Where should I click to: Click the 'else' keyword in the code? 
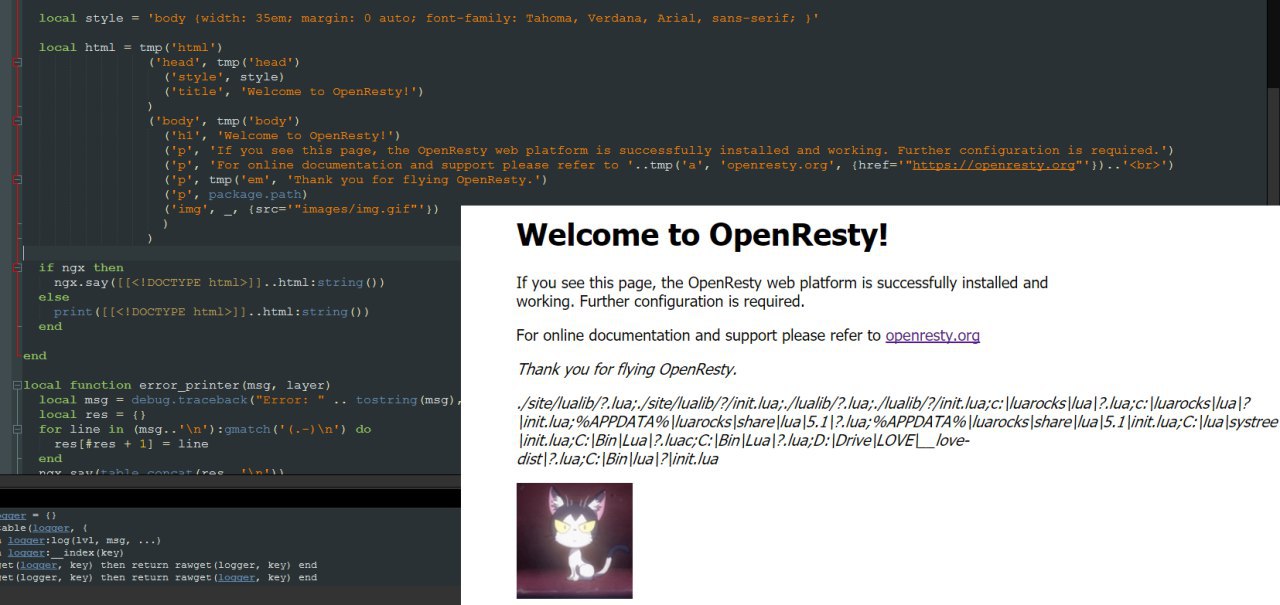(x=54, y=297)
